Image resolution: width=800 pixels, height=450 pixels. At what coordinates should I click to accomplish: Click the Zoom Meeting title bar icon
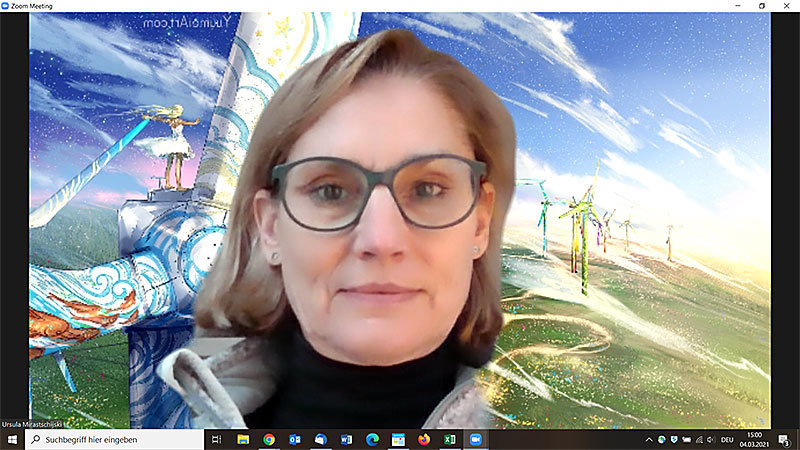pyautogui.click(x=5, y=6)
